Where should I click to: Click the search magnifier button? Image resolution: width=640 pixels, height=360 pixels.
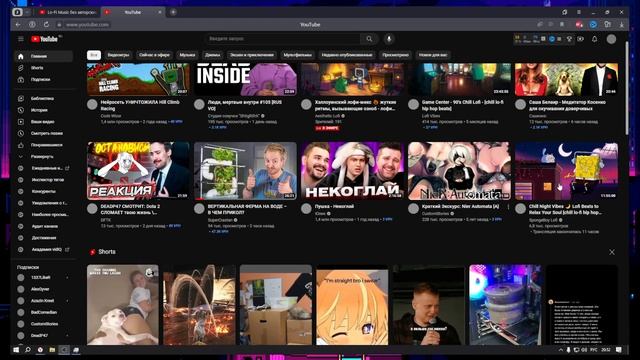pos(369,39)
